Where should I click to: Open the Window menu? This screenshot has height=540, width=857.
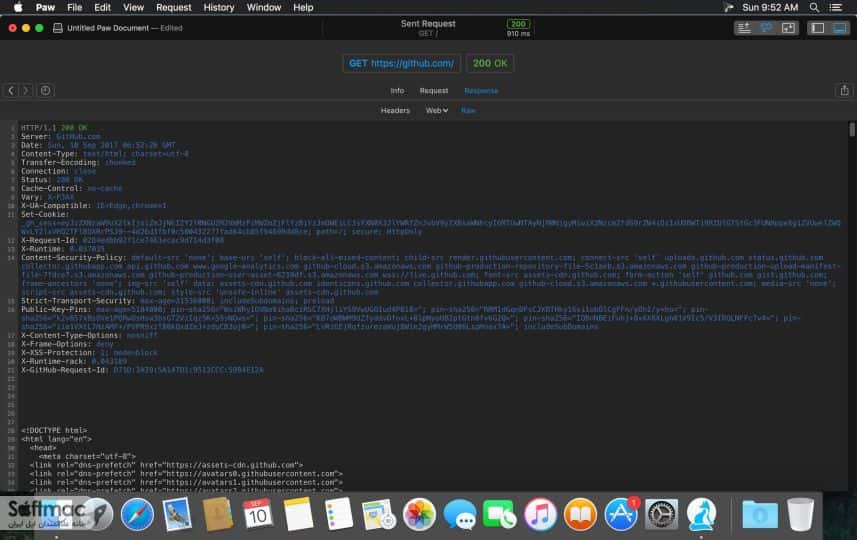pos(263,7)
